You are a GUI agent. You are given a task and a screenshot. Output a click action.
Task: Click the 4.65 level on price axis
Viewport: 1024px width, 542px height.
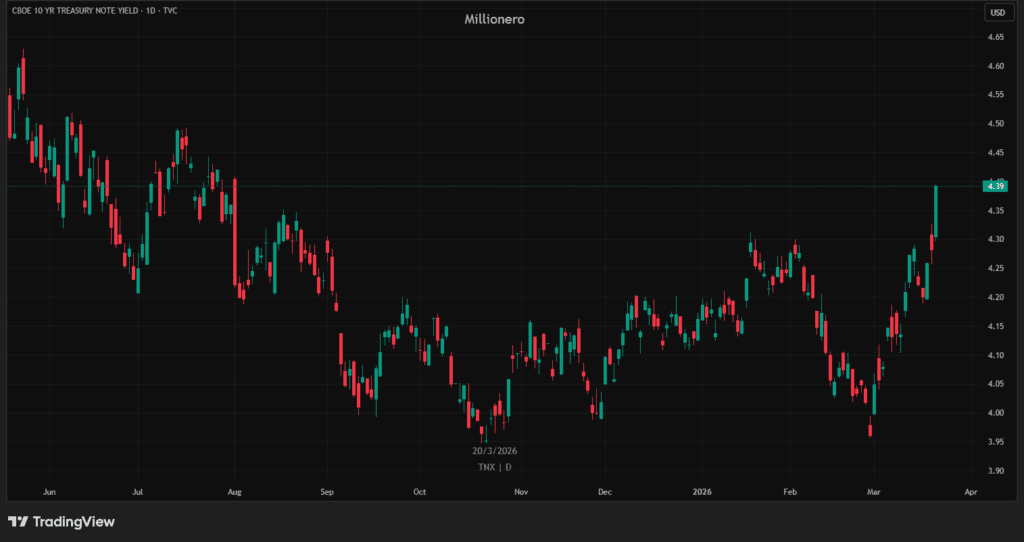coord(995,37)
